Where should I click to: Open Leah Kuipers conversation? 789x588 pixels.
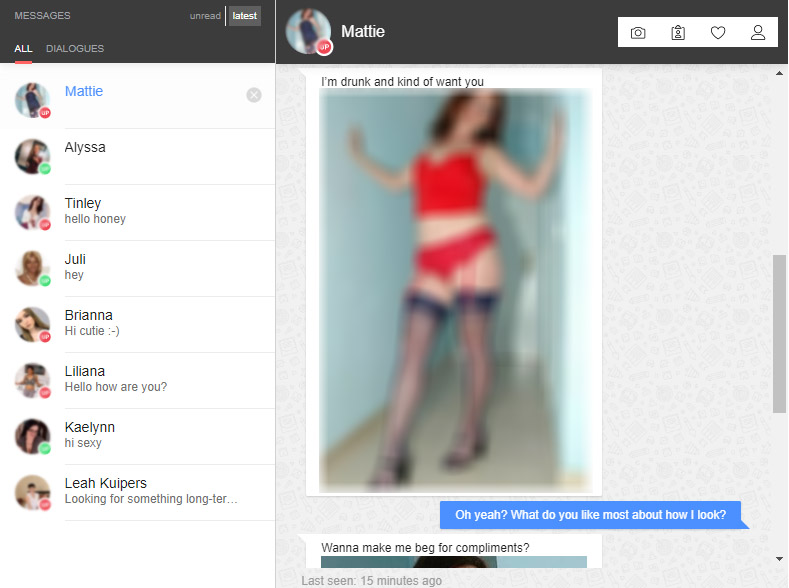pos(137,492)
